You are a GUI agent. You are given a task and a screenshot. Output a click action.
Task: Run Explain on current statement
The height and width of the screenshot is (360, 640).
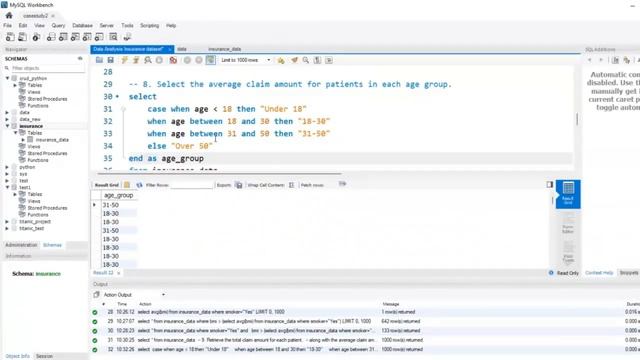coord(148,60)
